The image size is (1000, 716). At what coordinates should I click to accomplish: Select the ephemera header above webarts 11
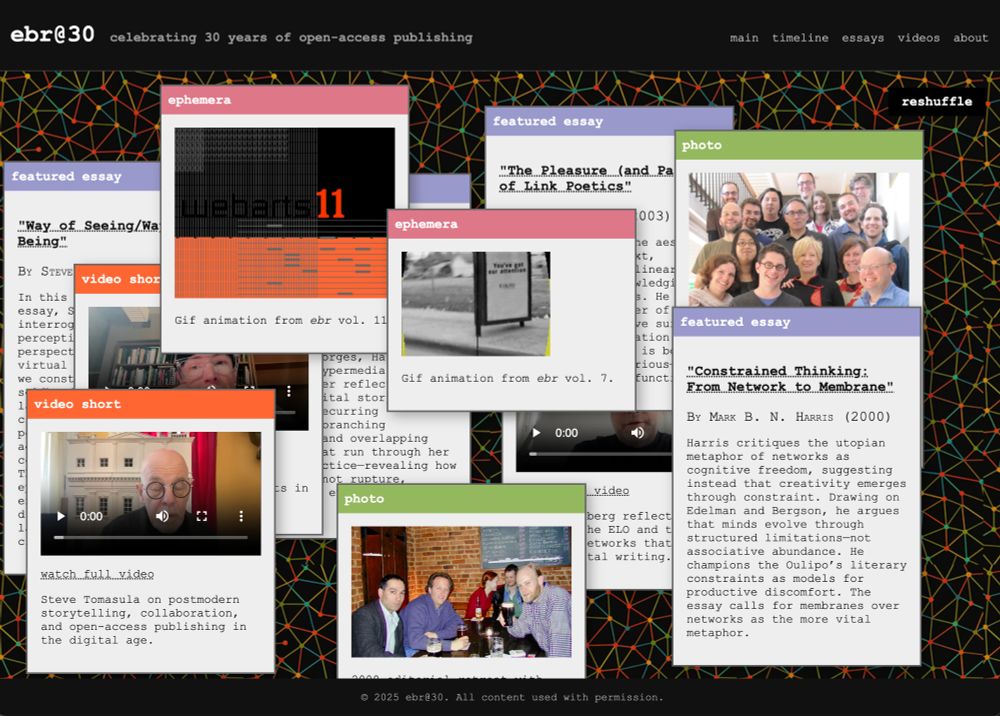[x=284, y=100]
